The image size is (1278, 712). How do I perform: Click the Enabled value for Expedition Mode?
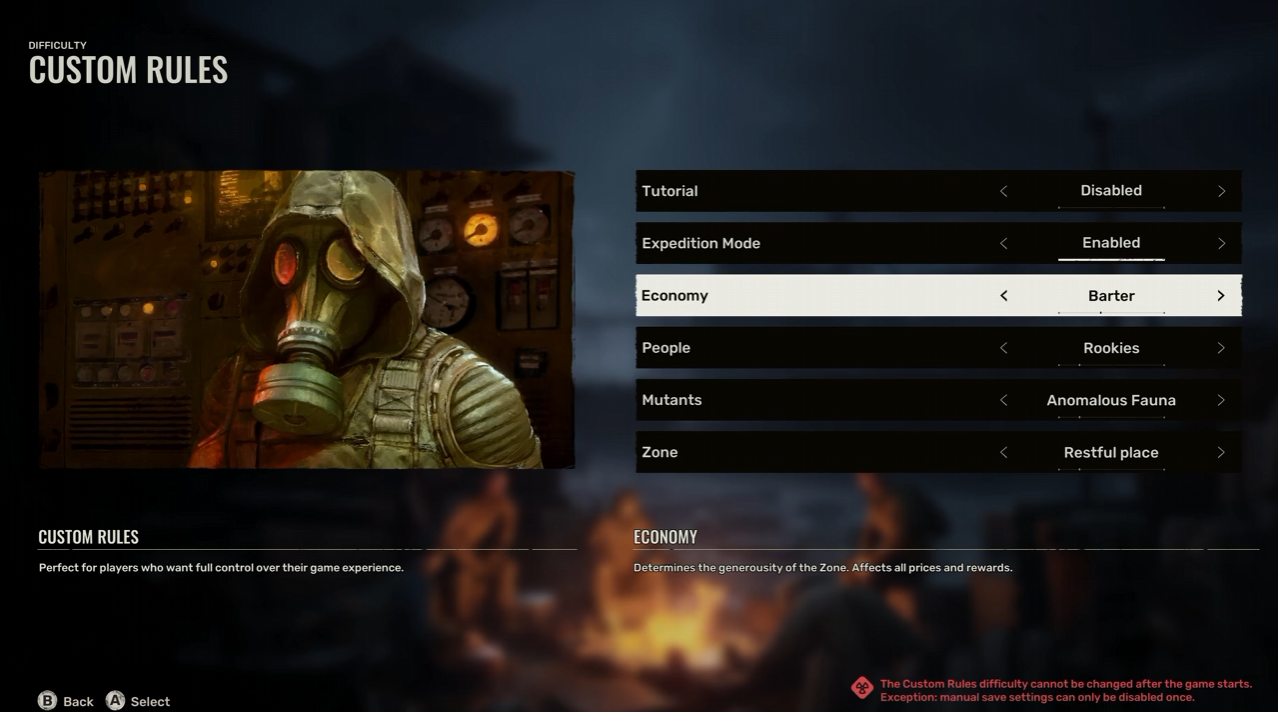1111,242
